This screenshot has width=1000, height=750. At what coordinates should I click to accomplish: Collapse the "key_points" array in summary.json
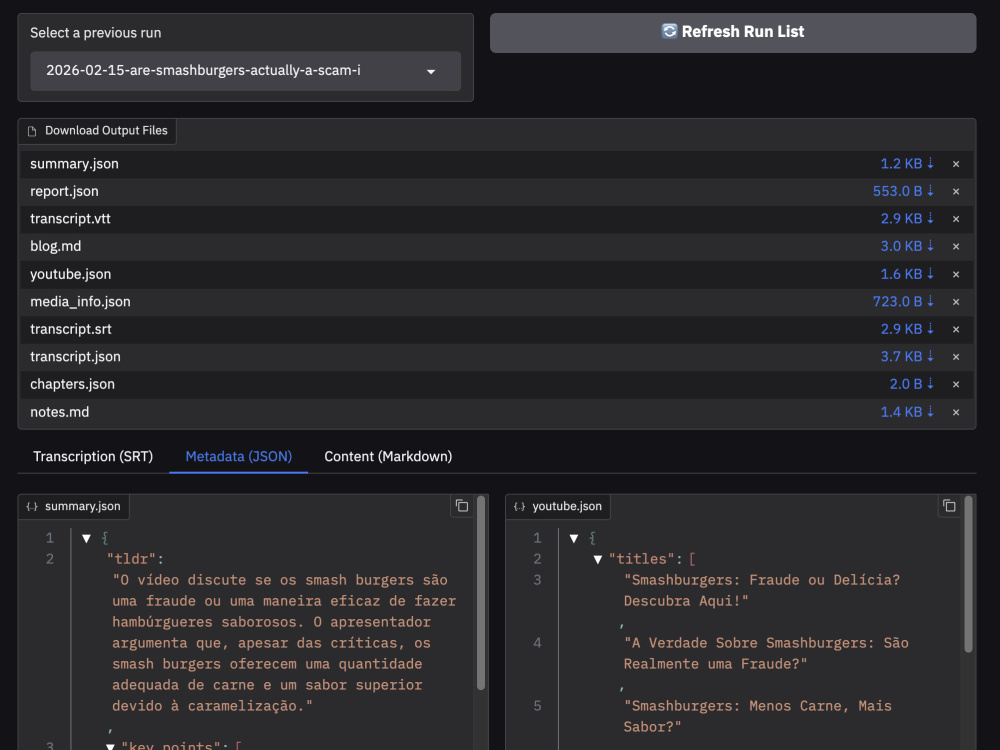pos(110,746)
